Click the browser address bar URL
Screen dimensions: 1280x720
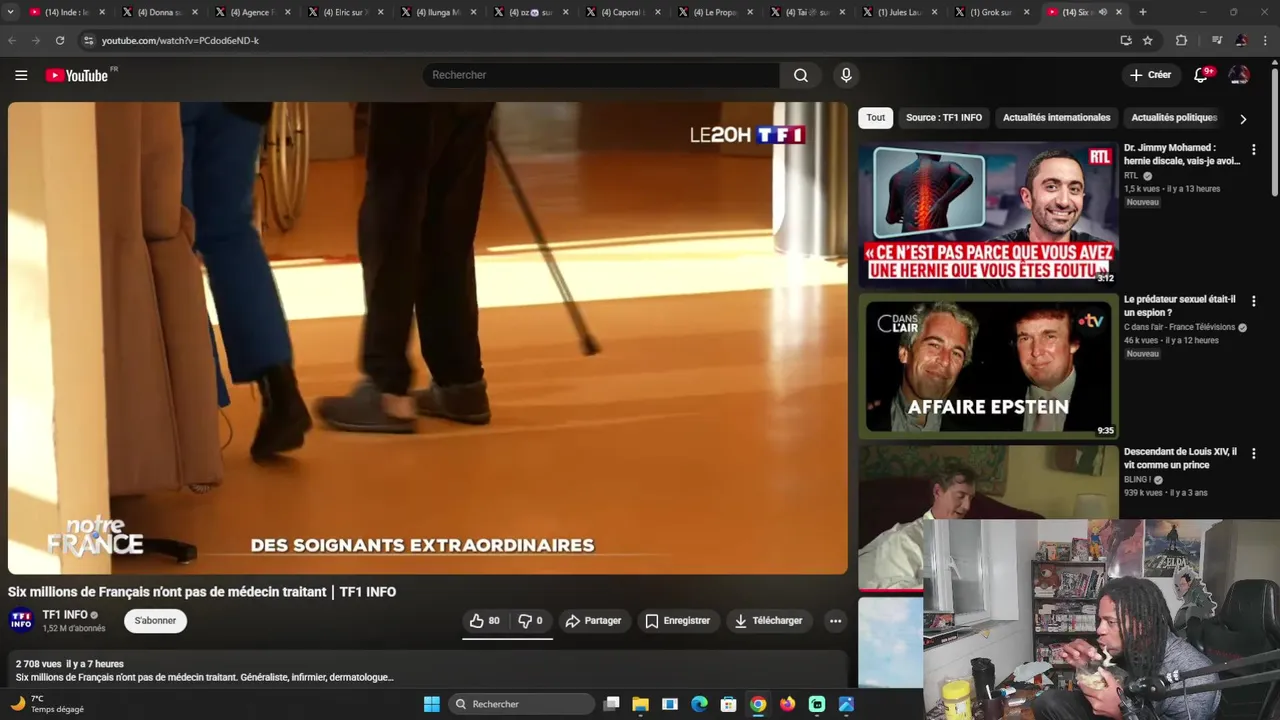coord(180,40)
